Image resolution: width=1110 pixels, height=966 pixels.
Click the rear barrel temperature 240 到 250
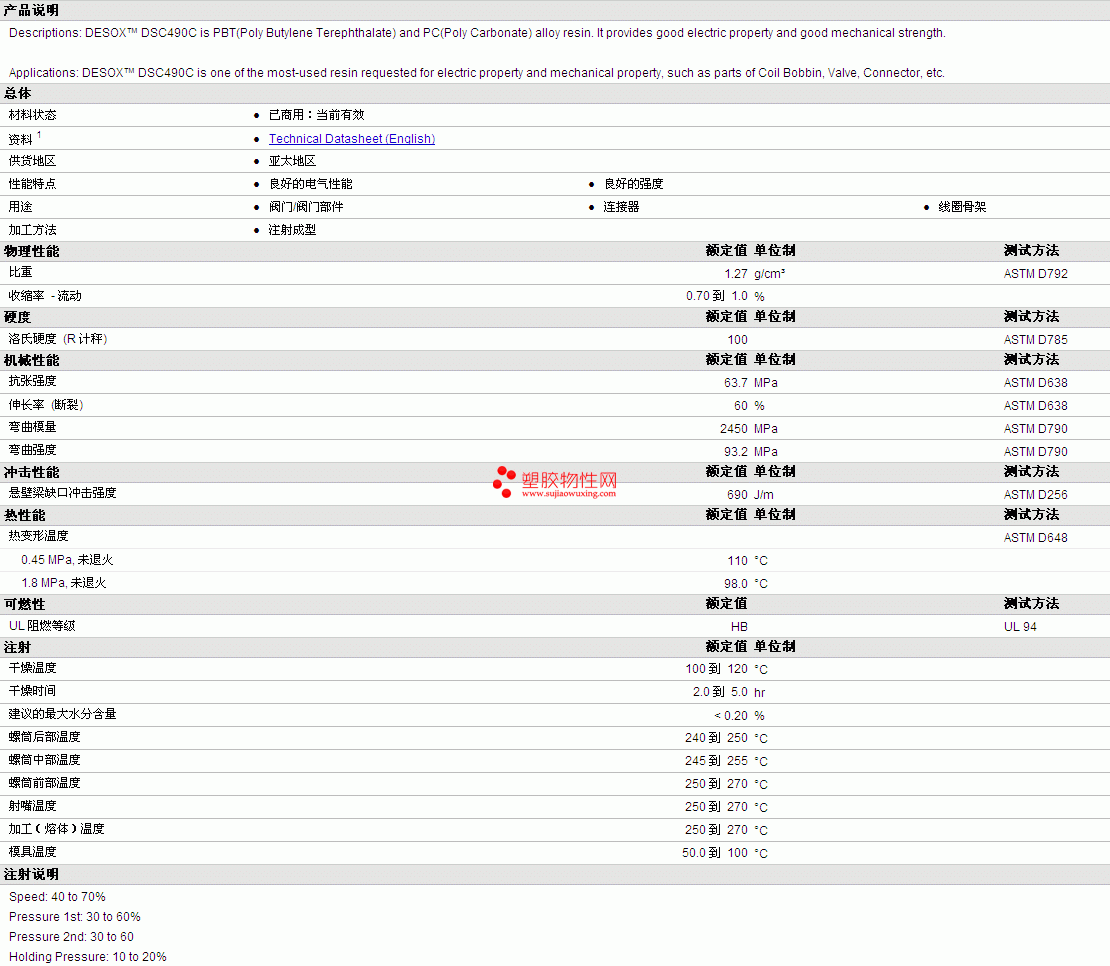tap(716, 738)
